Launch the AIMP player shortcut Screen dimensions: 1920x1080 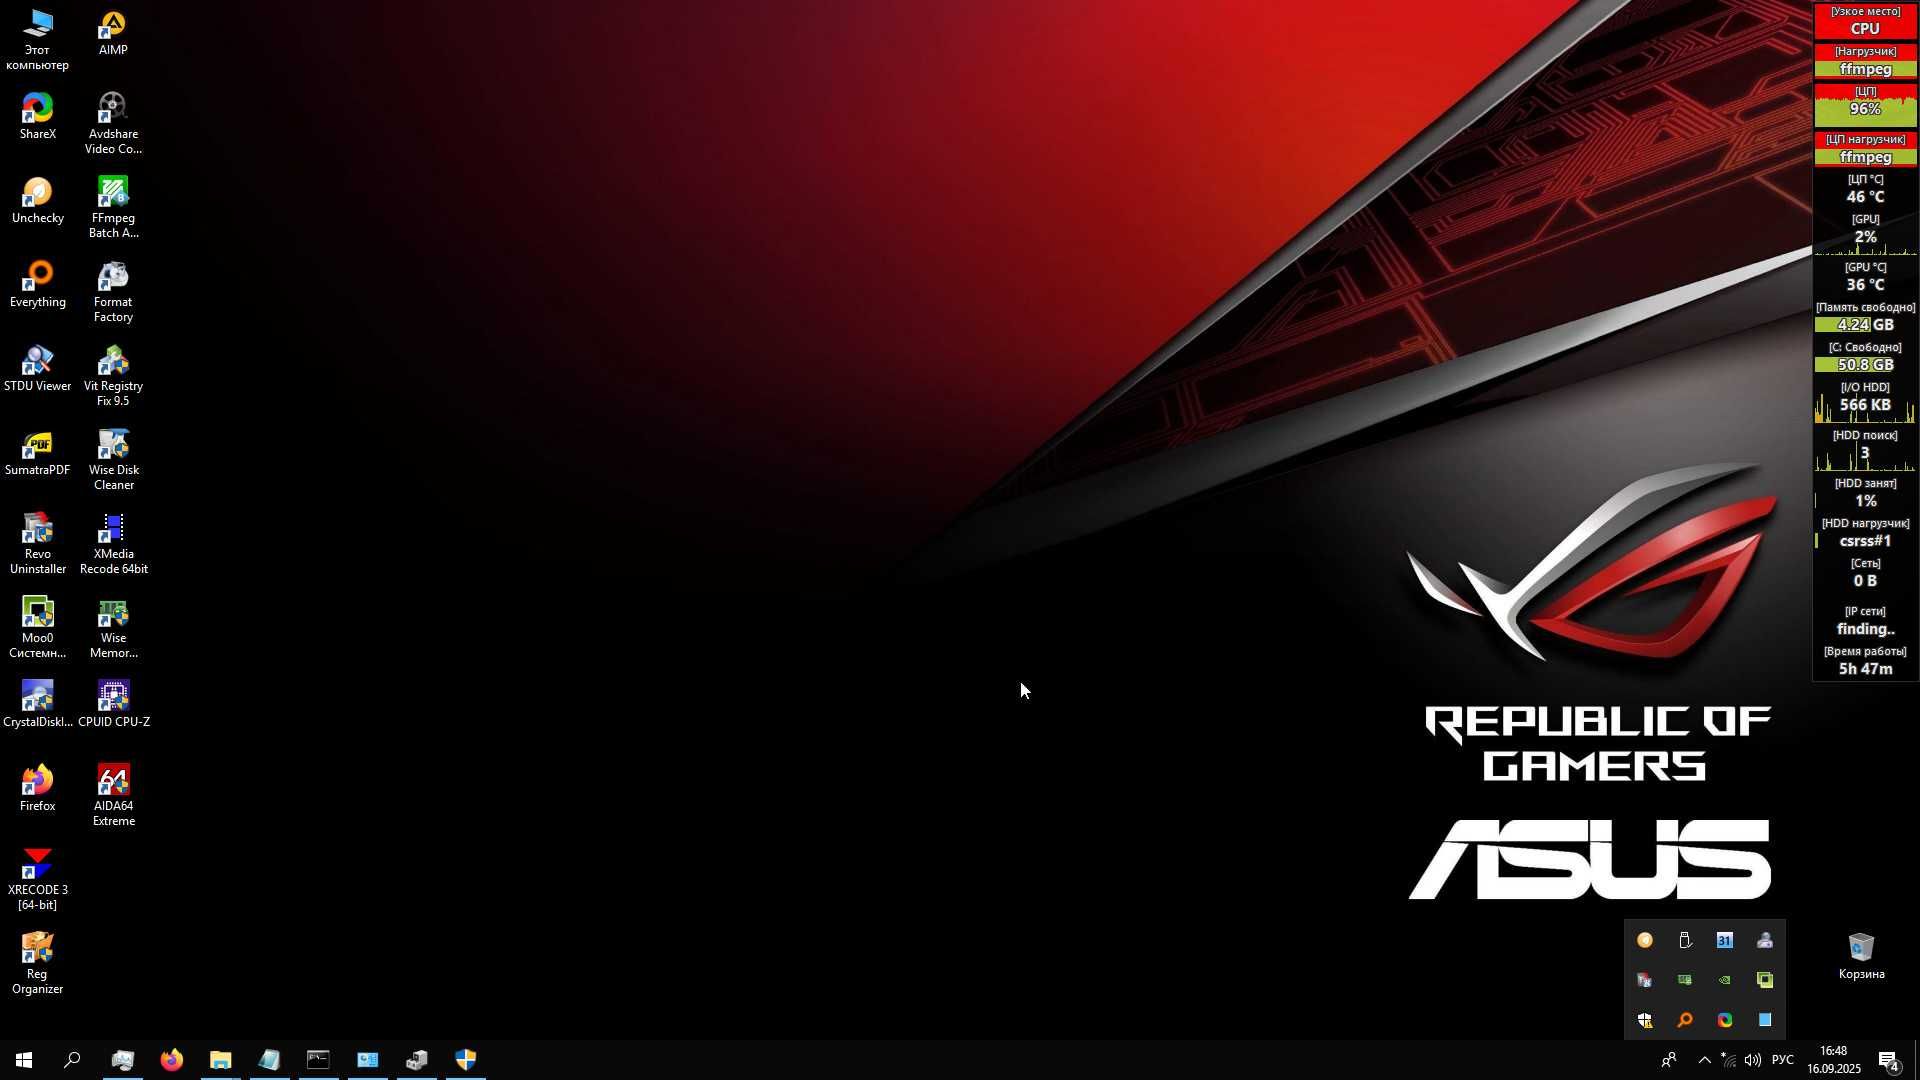click(113, 33)
